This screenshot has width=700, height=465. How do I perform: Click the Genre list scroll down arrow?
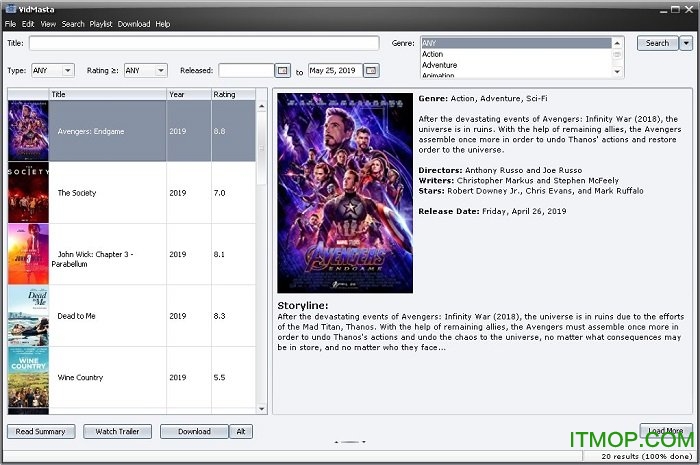pos(617,71)
